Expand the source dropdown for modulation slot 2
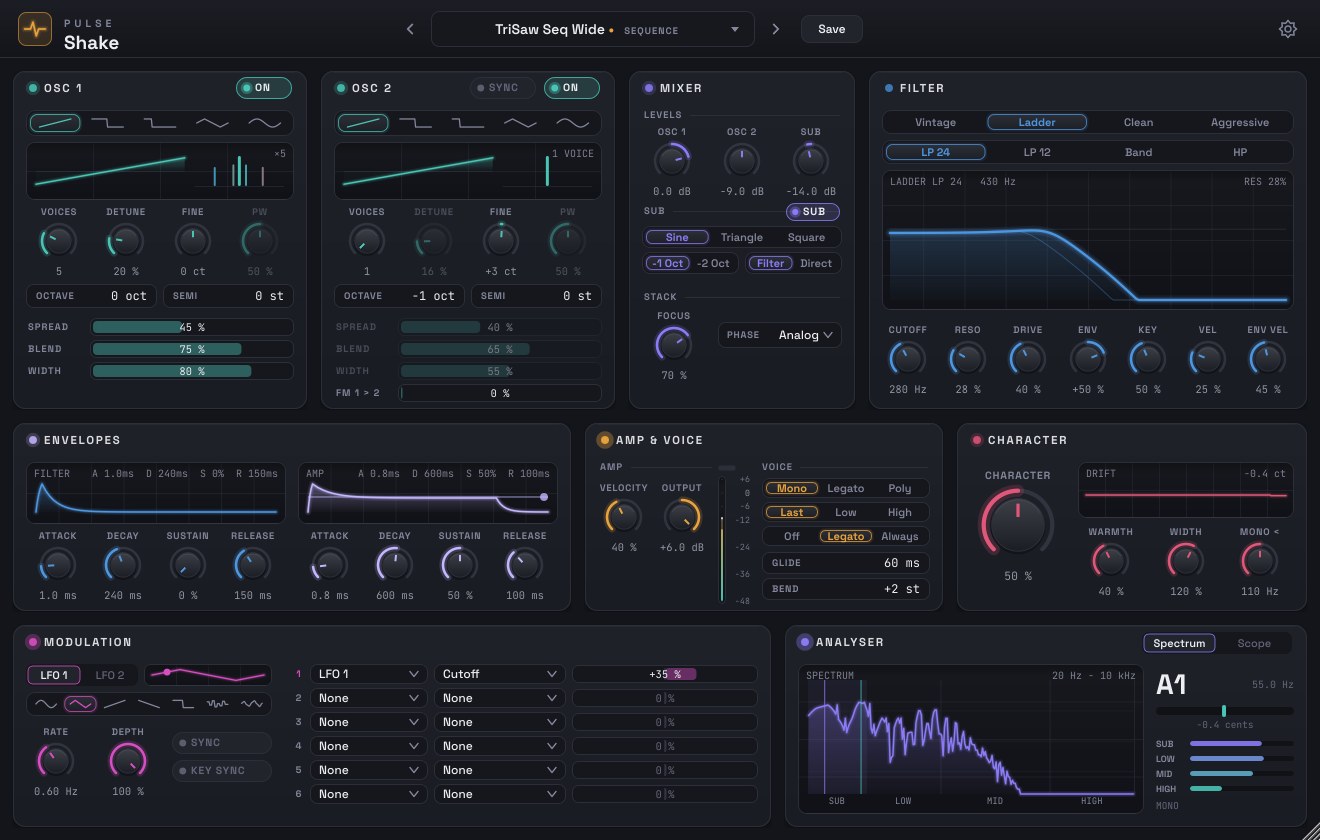The image size is (1320, 840). 369,698
